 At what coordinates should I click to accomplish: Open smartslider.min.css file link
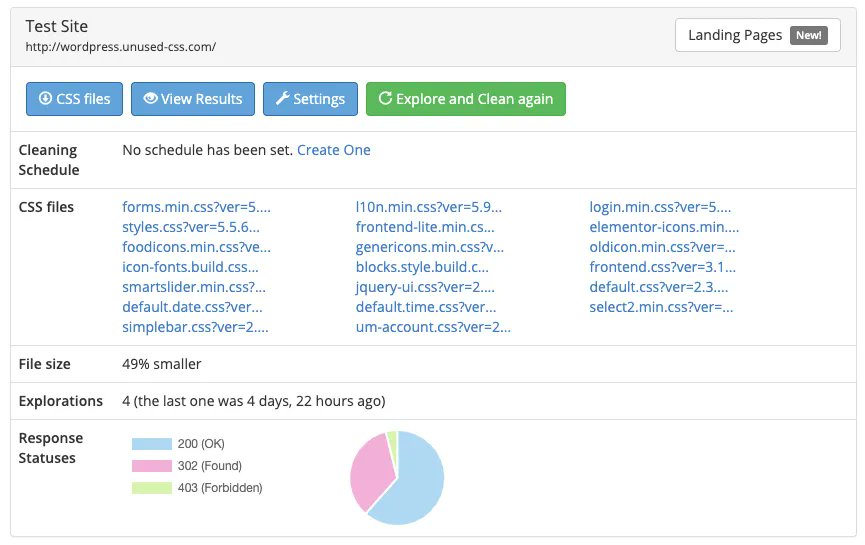point(194,287)
